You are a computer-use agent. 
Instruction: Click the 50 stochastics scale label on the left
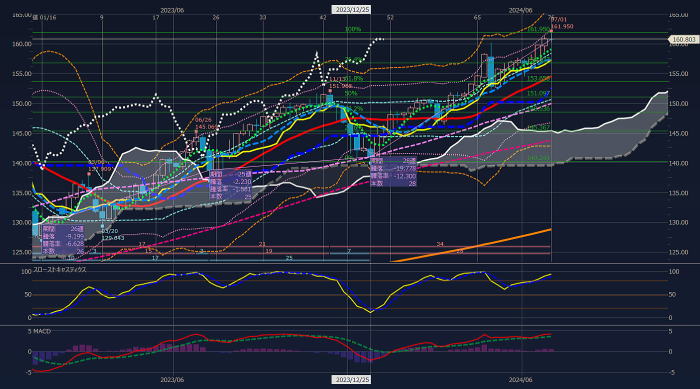tap(28, 295)
